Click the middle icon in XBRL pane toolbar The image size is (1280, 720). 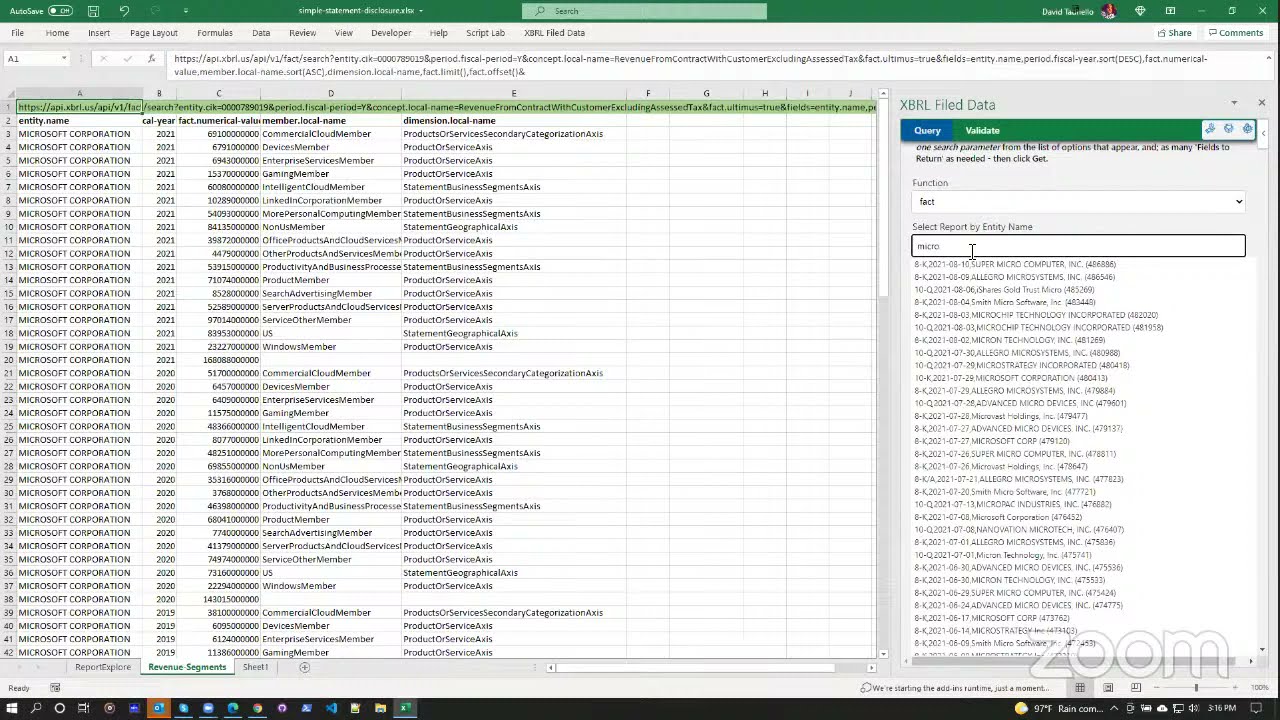coord(1229,129)
